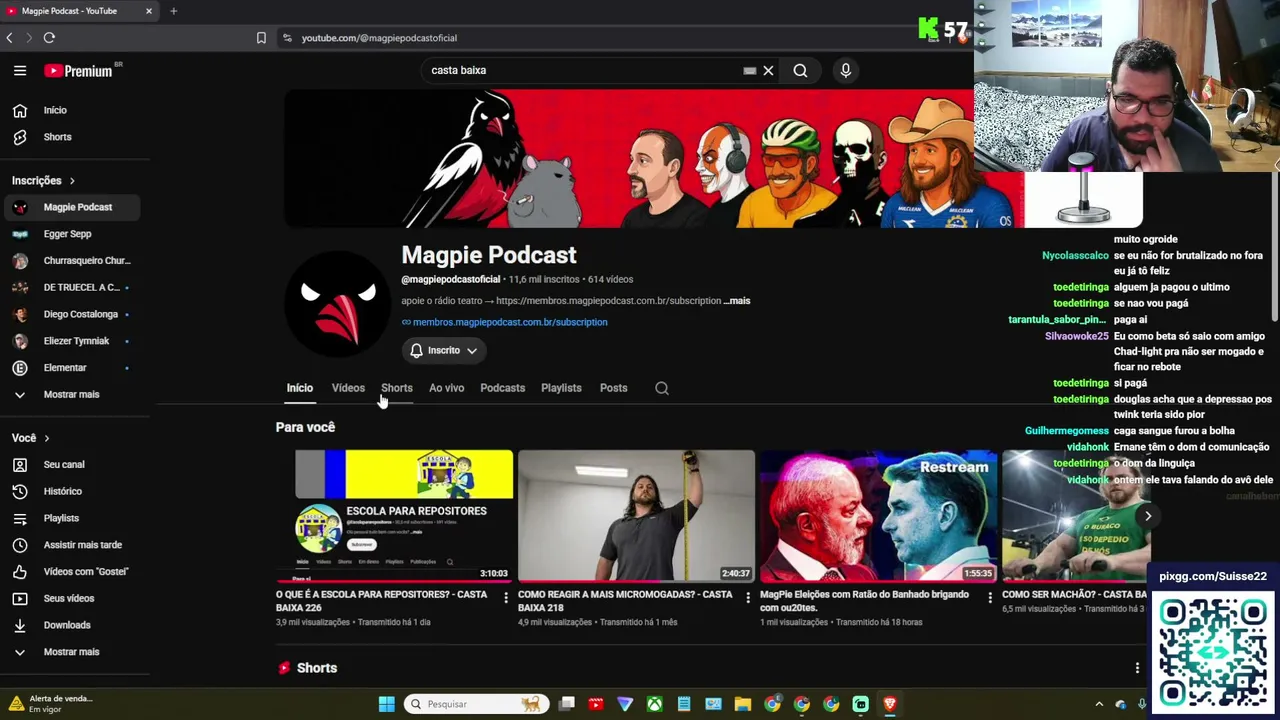Viewport: 1280px width, 720px height.
Task: Open Início in the sidebar
Action: click(x=70, y=110)
